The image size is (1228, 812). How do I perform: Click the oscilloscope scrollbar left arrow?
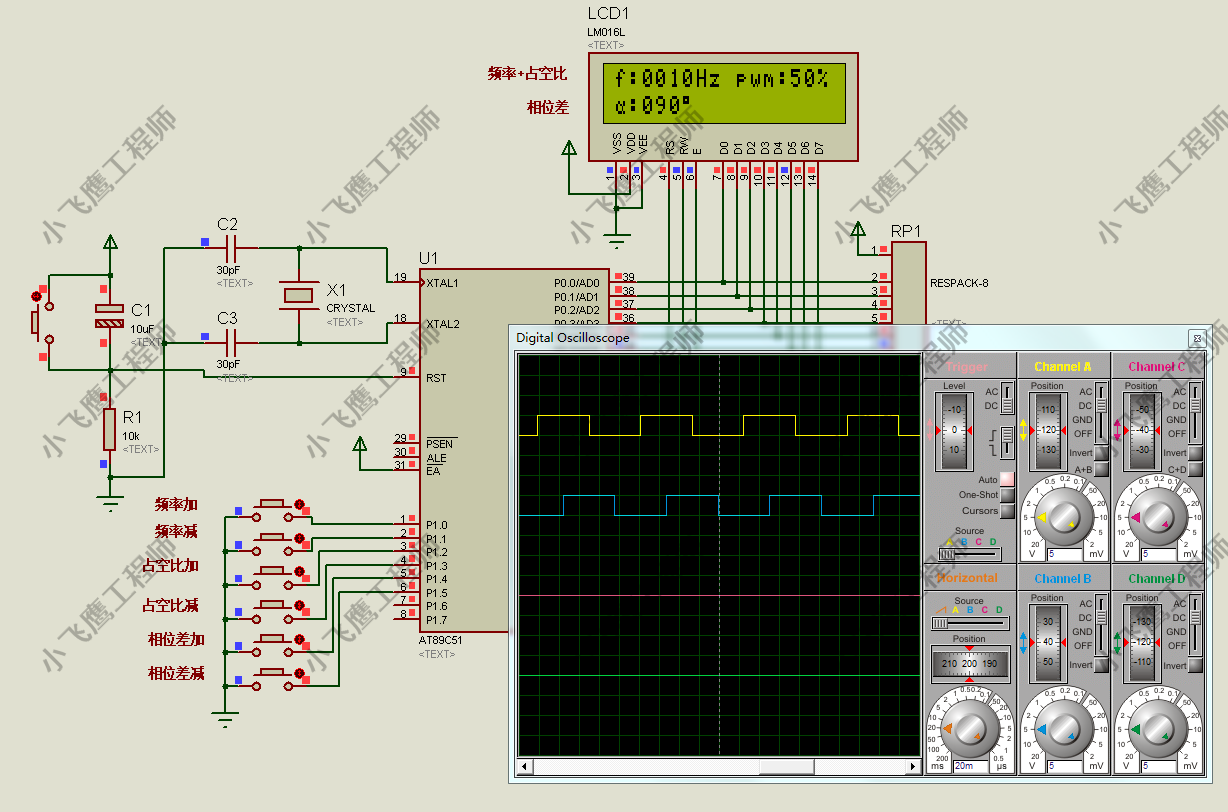click(x=525, y=767)
